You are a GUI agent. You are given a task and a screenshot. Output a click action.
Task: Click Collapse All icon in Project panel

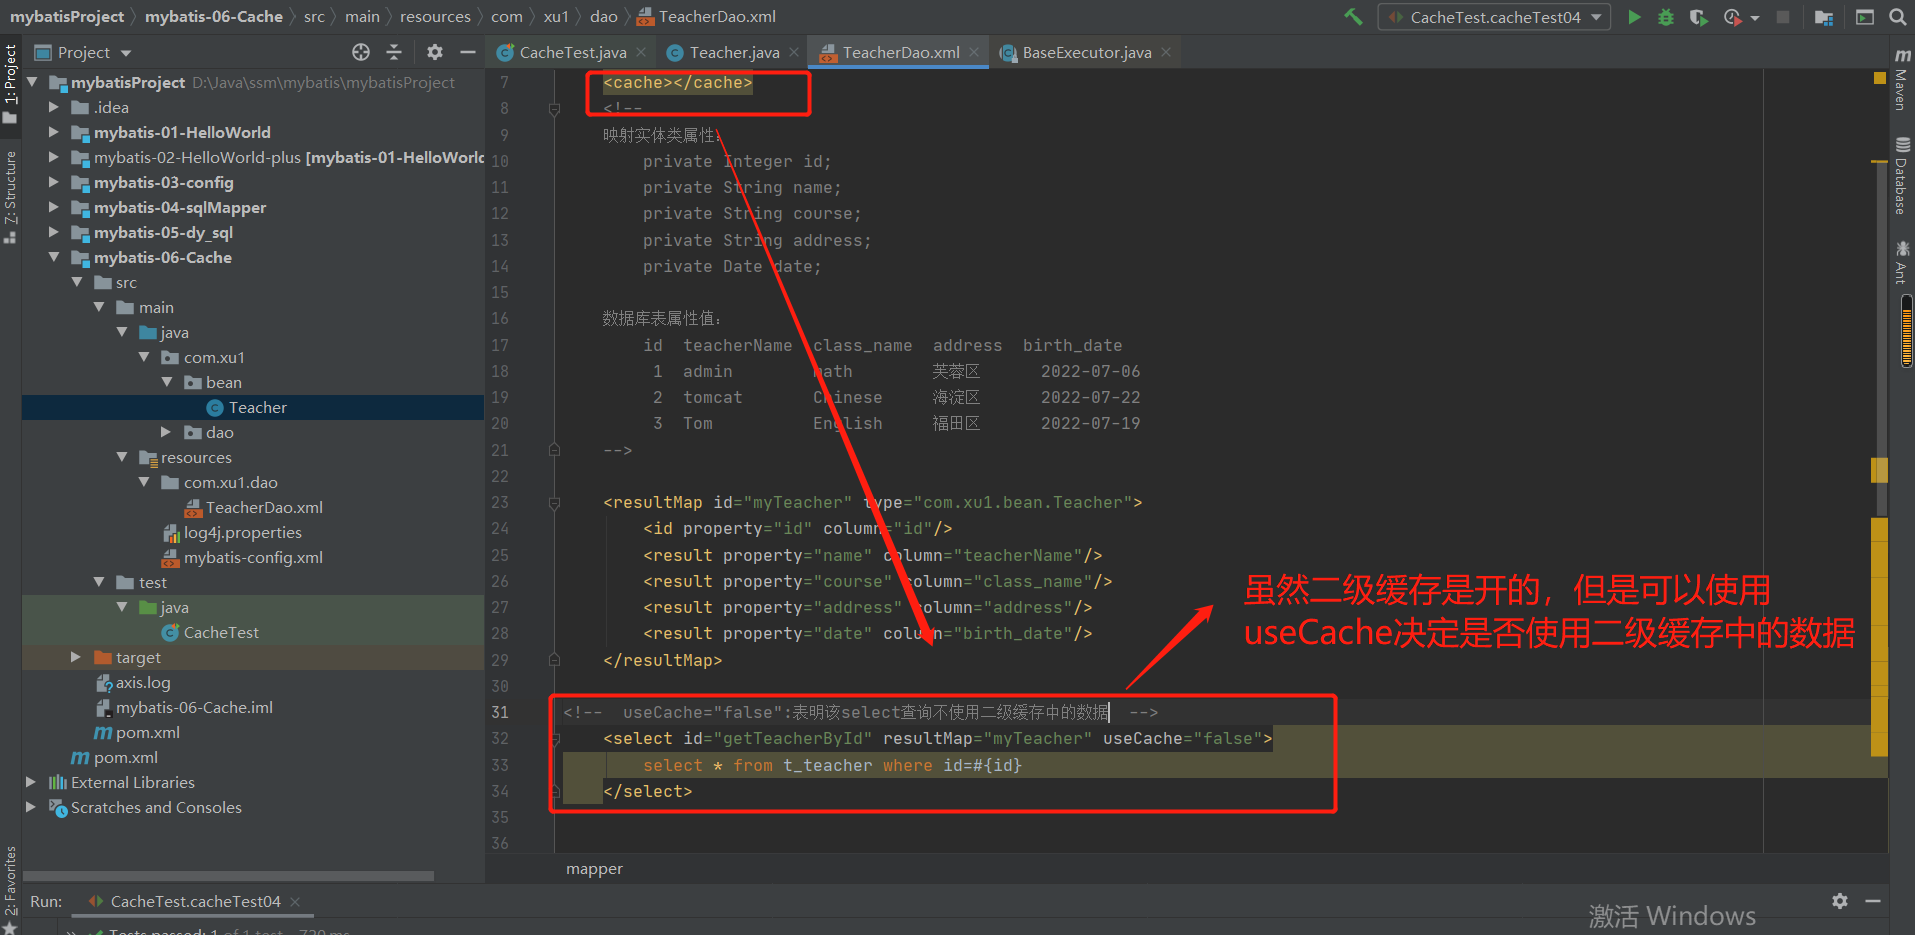tap(394, 52)
